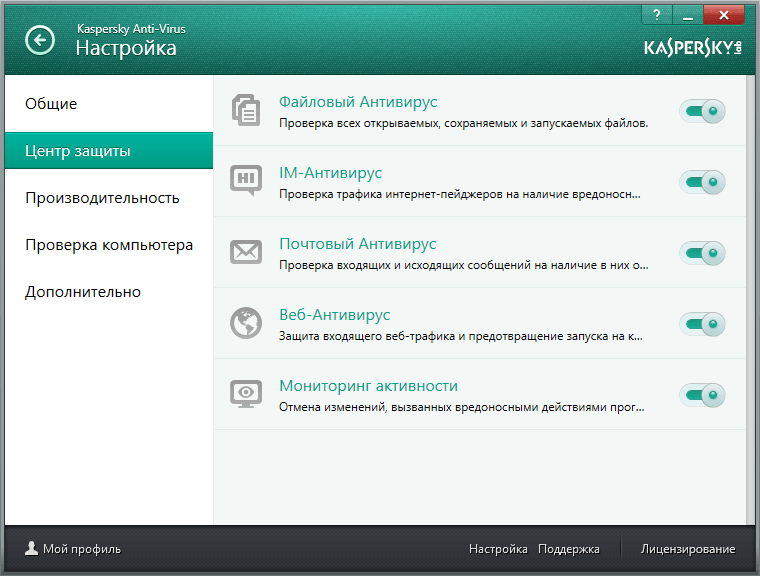
Task: Click the Мониторинг активности monitor eye icon
Action: coord(246,394)
